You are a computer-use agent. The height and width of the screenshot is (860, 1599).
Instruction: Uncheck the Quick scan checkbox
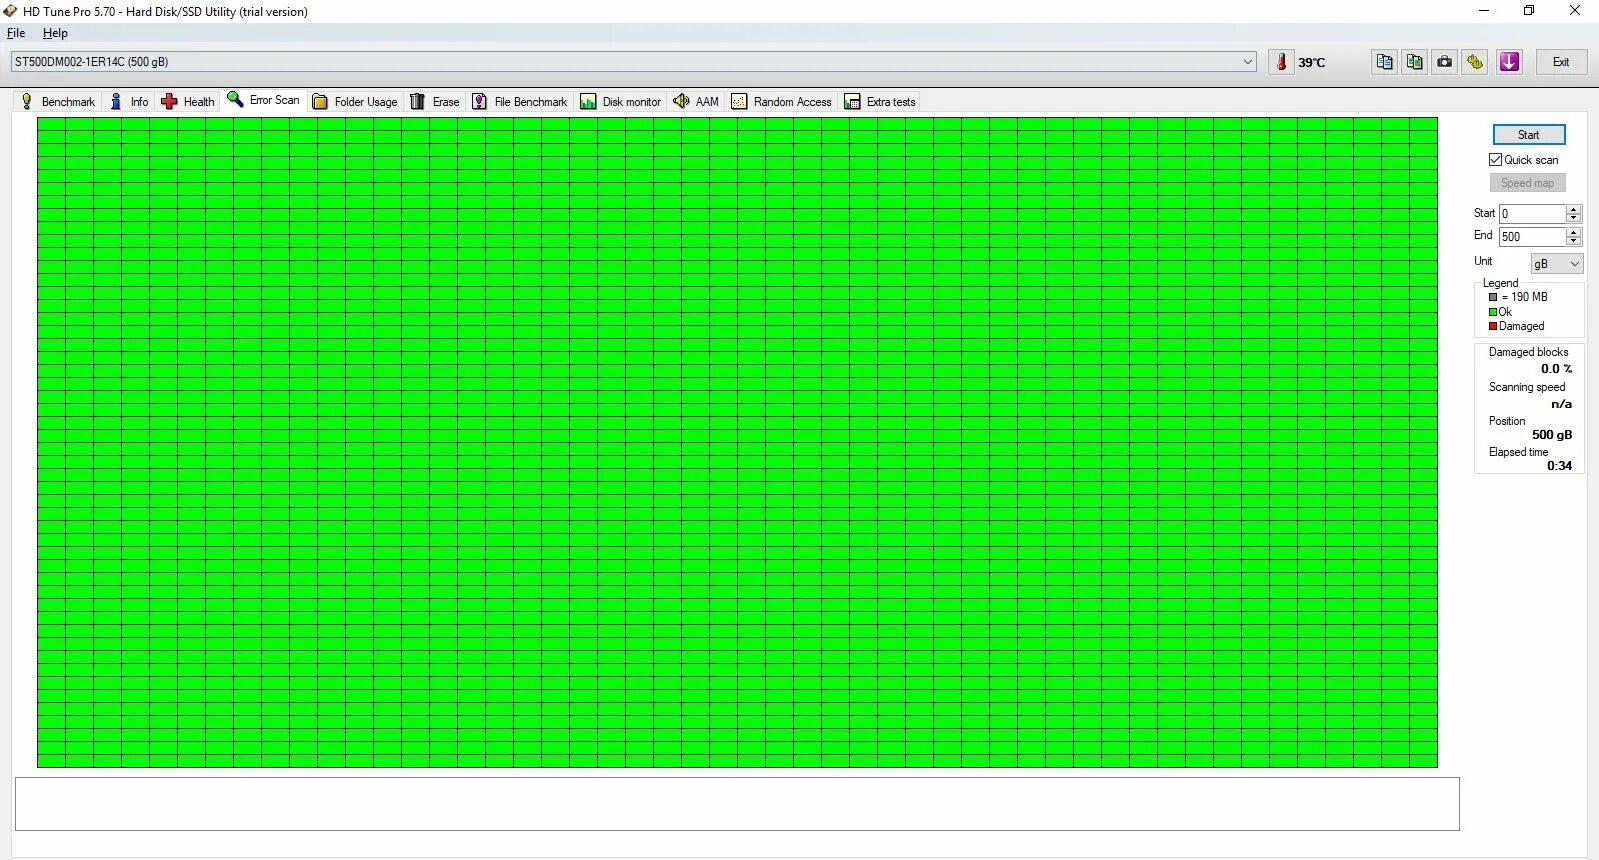tap(1496, 160)
